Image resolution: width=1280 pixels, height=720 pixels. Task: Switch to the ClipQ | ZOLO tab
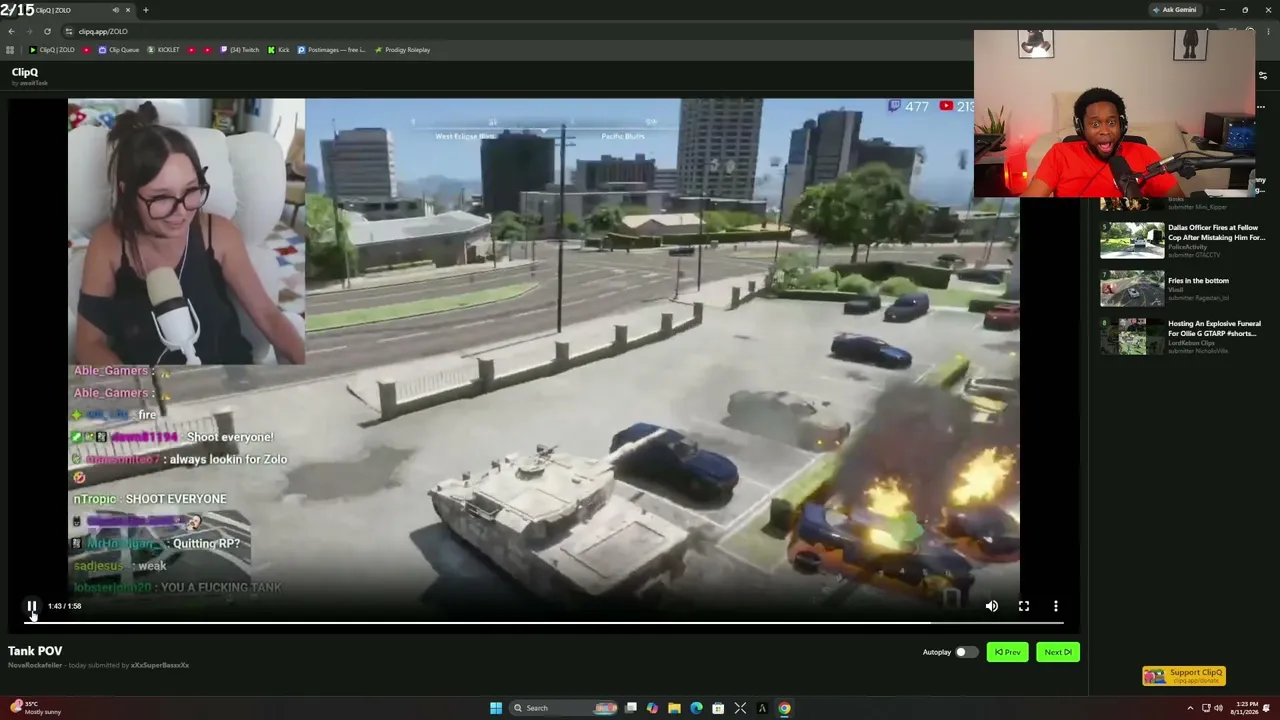[x=68, y=10]
